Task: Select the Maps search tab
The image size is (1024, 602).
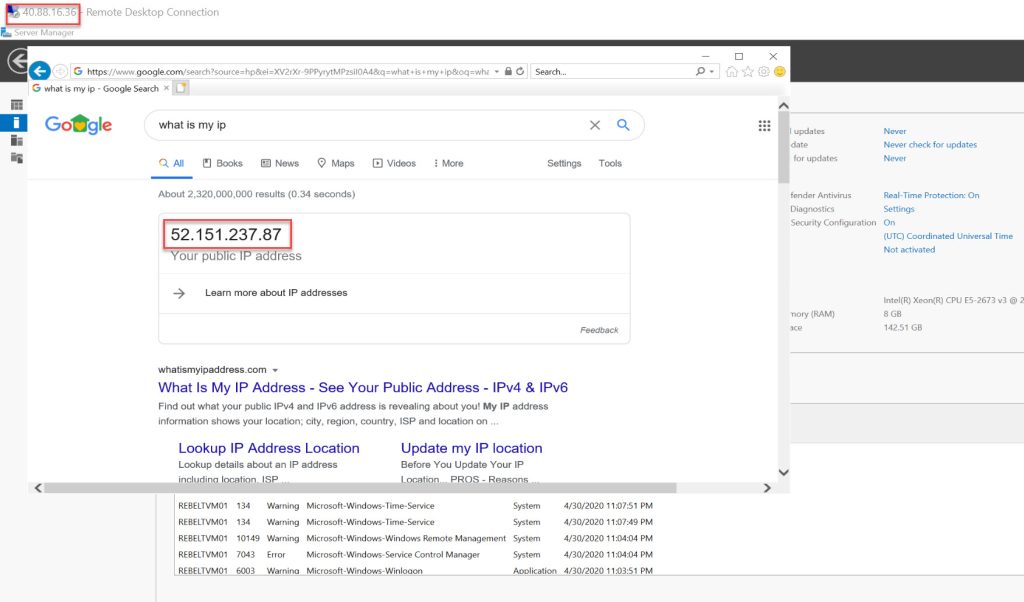Action: click(x=335, y=162)
